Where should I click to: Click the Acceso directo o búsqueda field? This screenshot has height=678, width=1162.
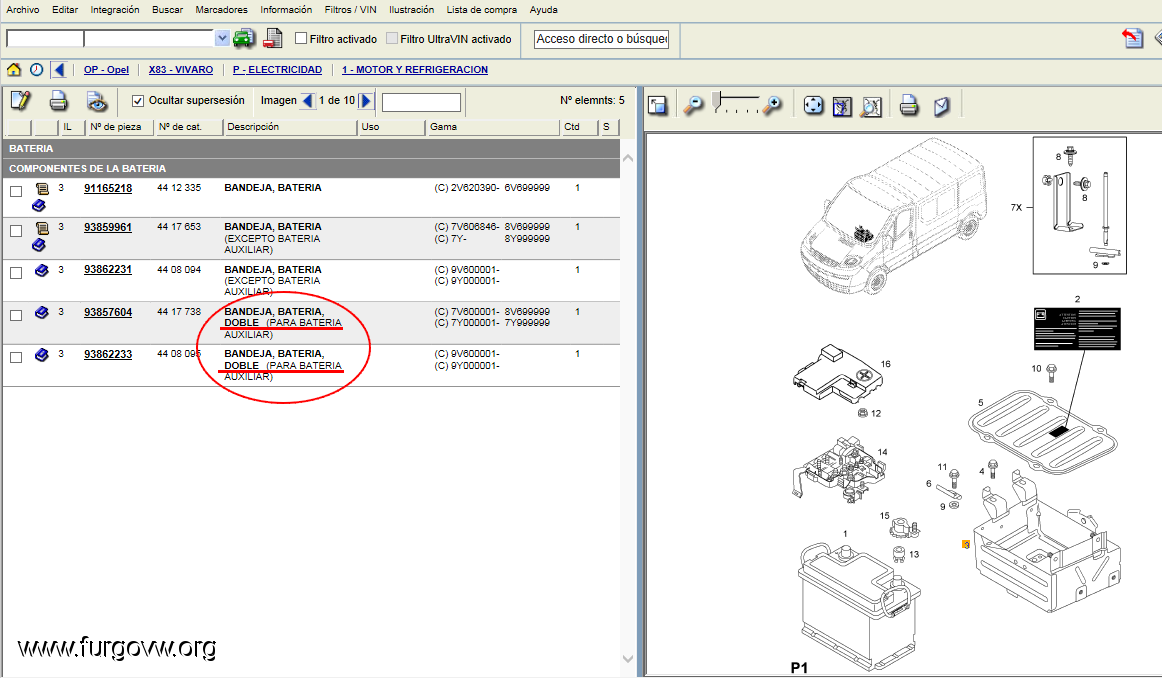(601, 39)
